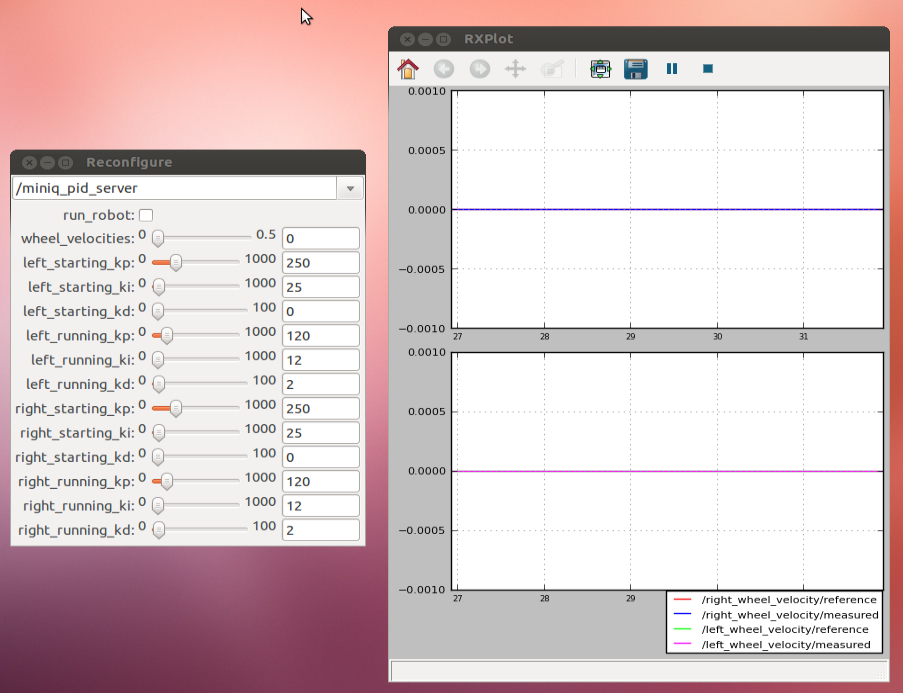Open the /miniq_pid_server dropdown
Viewport: 903px width, 693px height.
pos(350,188)
